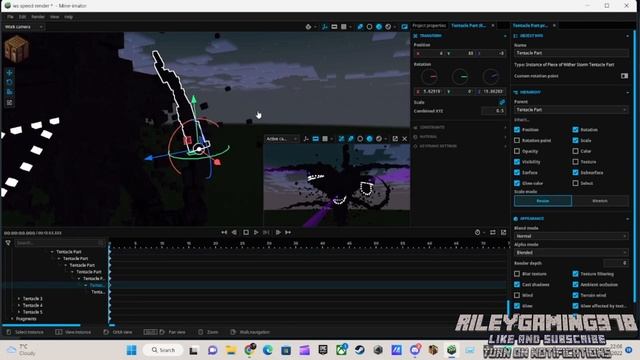
Task: Toggle timeline loop icon
Action: tap(493, 232)
